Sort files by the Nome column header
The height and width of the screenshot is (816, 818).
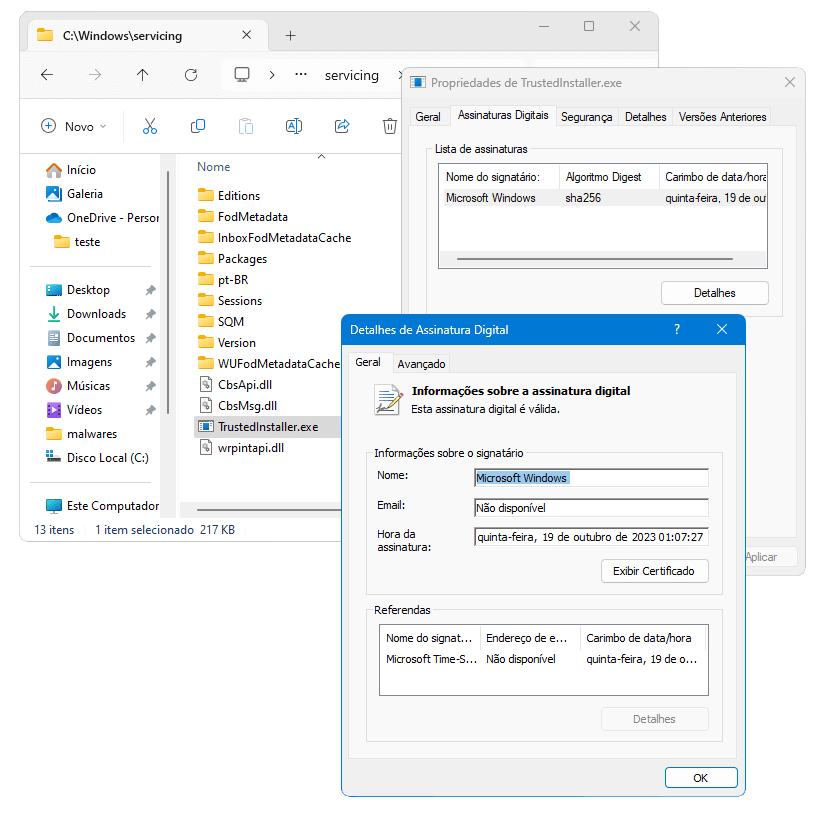[214, 167]
